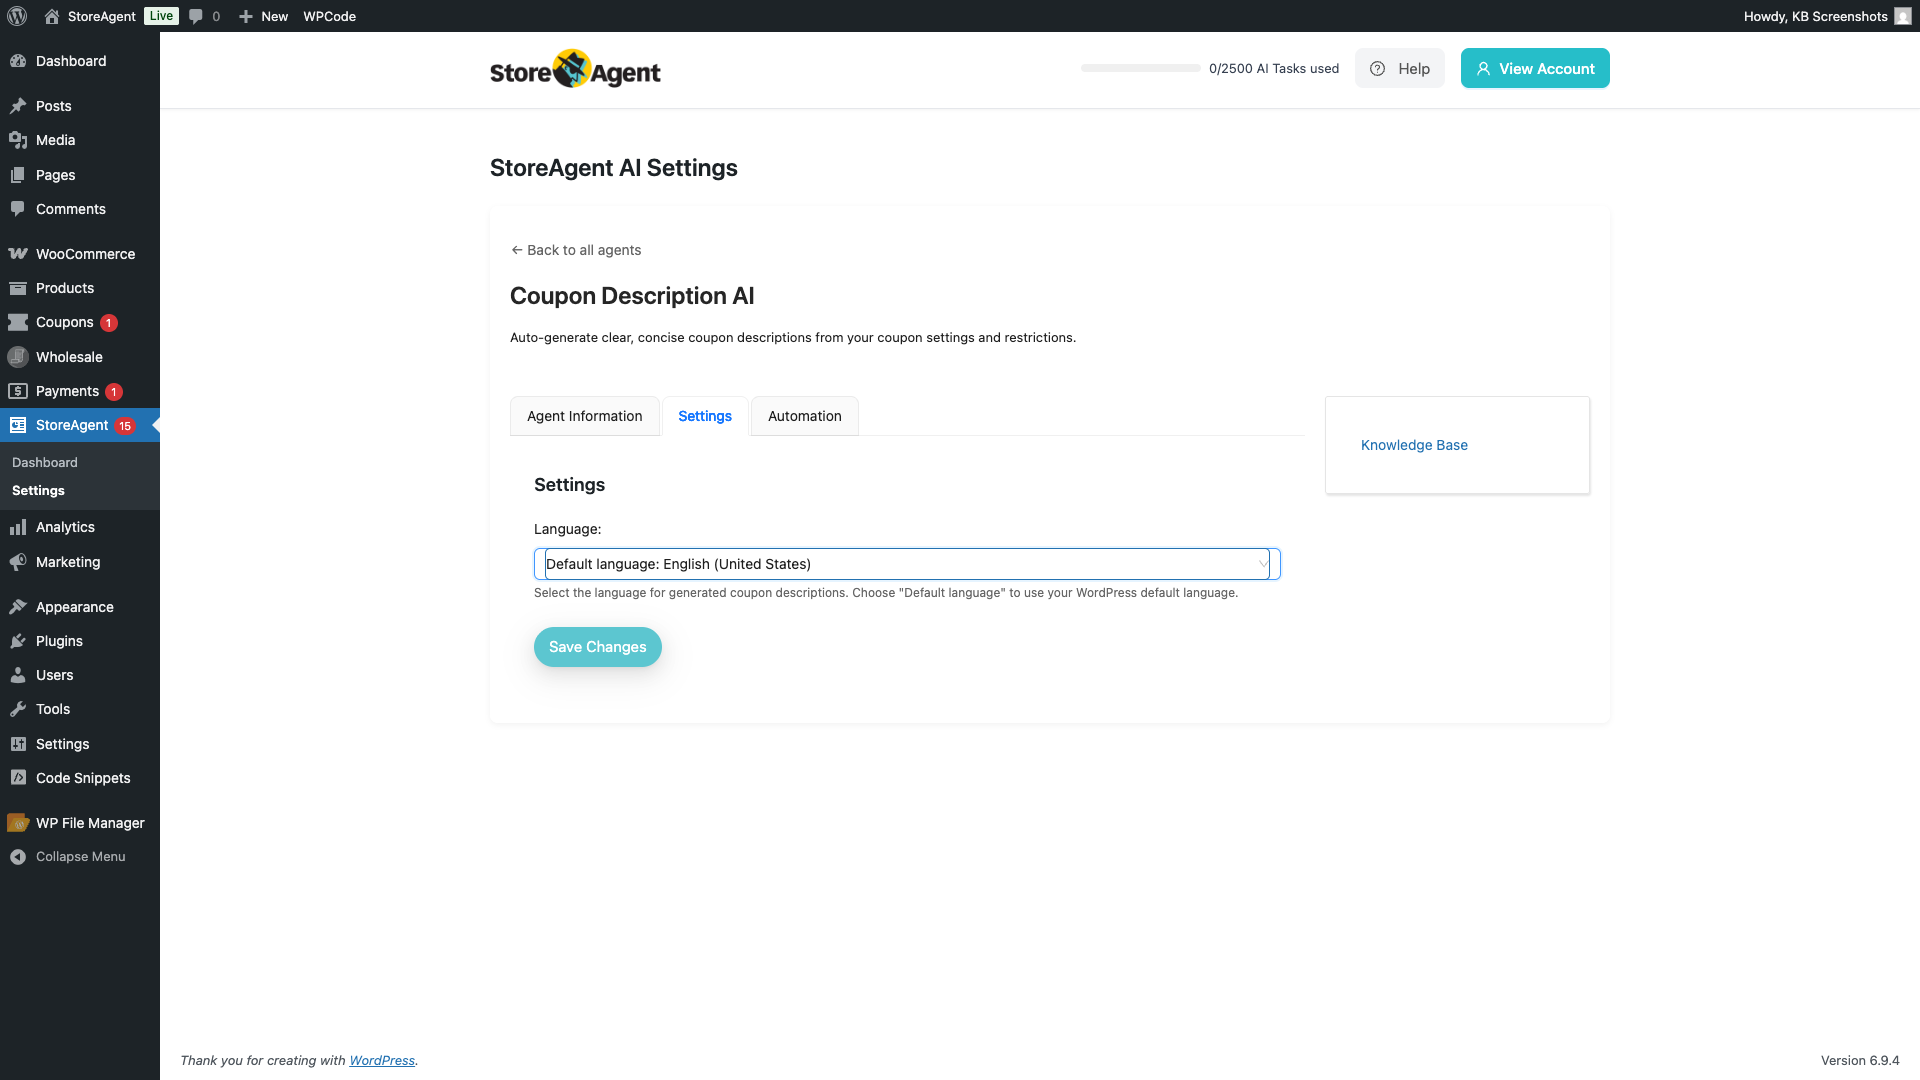Click the Plugins plug icon
1920x1080 pixels.
pyautogui.click(x=18, y=641)
